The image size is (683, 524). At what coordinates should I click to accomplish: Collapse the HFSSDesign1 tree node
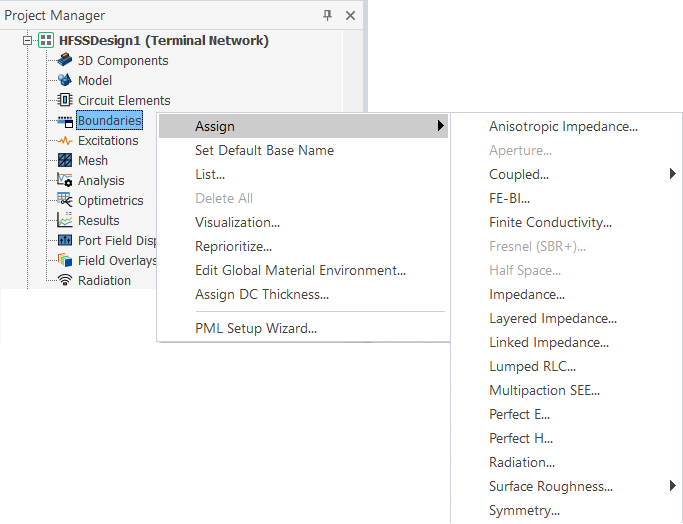27,41
